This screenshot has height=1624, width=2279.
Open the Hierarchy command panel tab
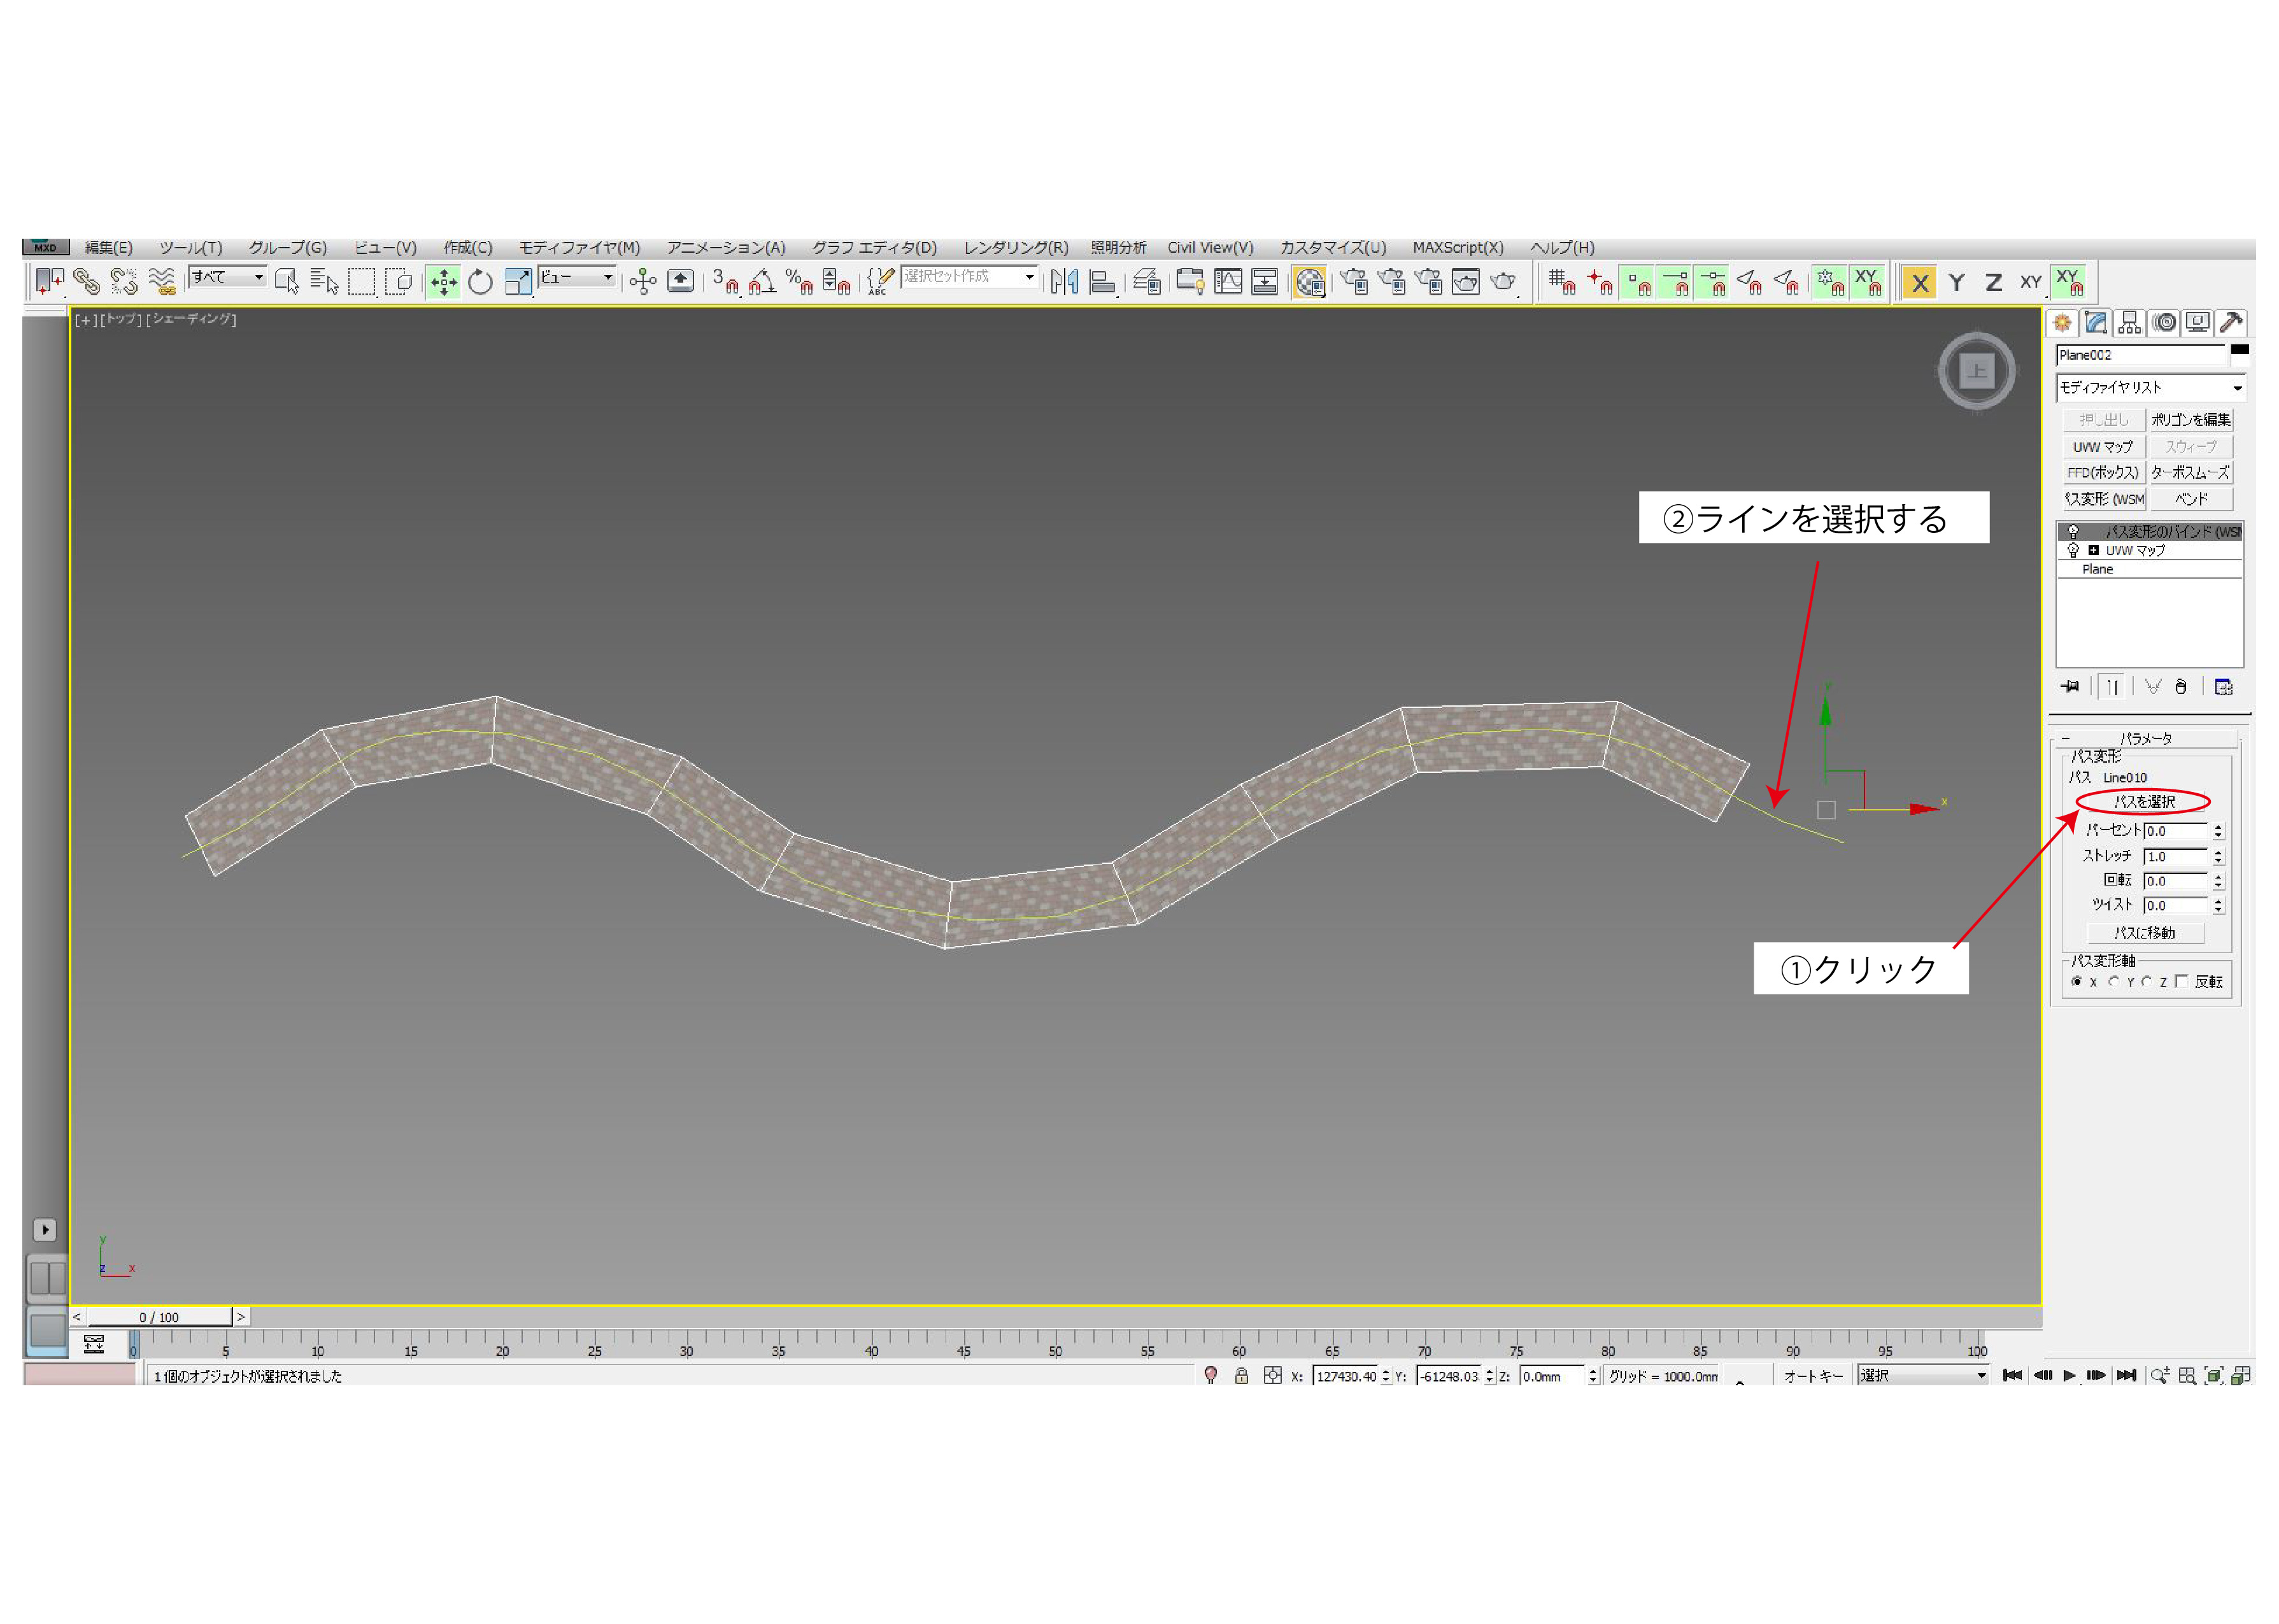point(2129,323)
